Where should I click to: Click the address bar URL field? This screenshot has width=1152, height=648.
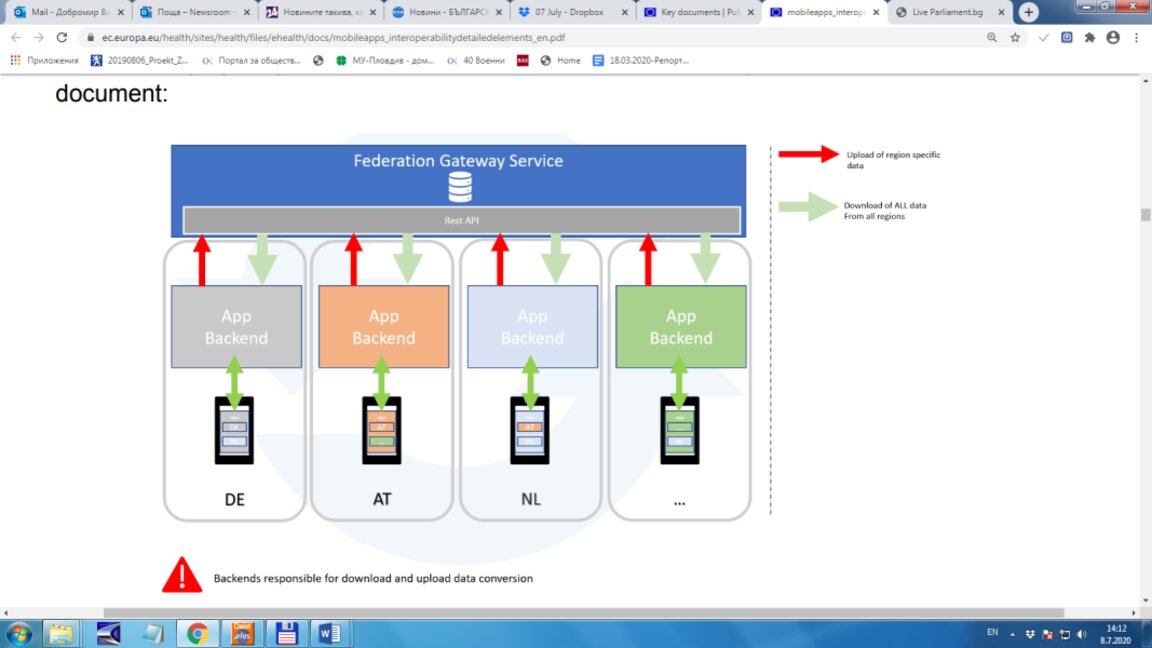536,37
